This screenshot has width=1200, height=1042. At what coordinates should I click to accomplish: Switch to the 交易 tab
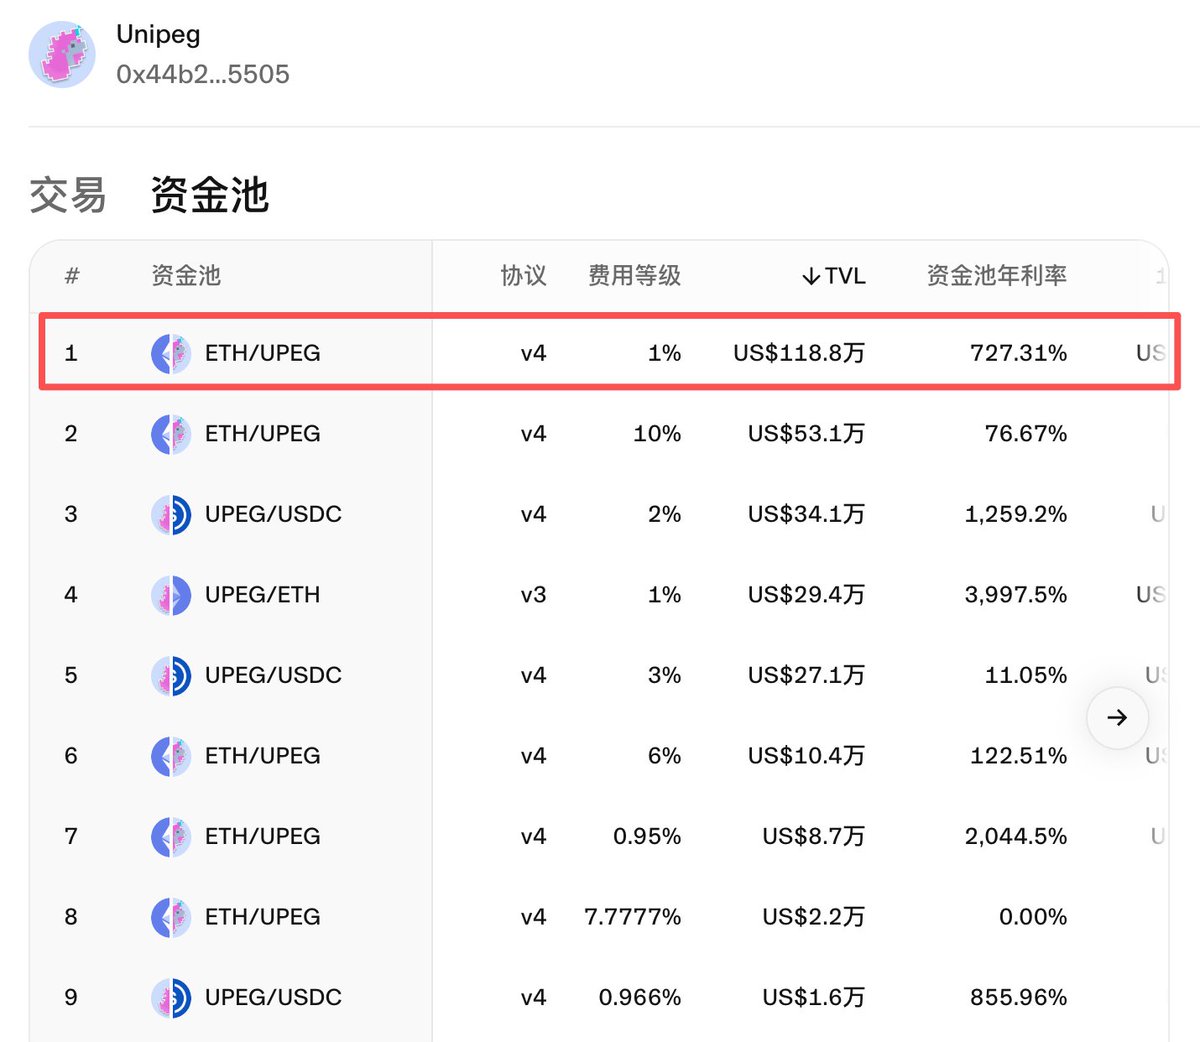pos(67,195)
